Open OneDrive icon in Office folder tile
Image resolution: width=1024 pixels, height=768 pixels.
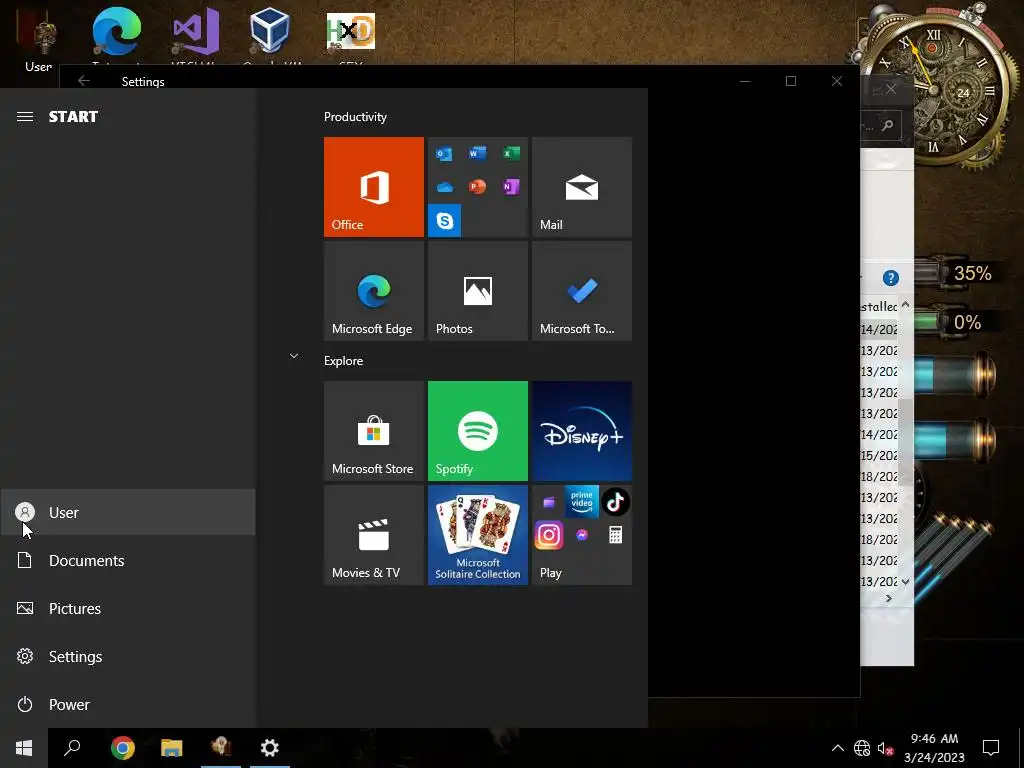pyautogui.click(x=445, y=187)
